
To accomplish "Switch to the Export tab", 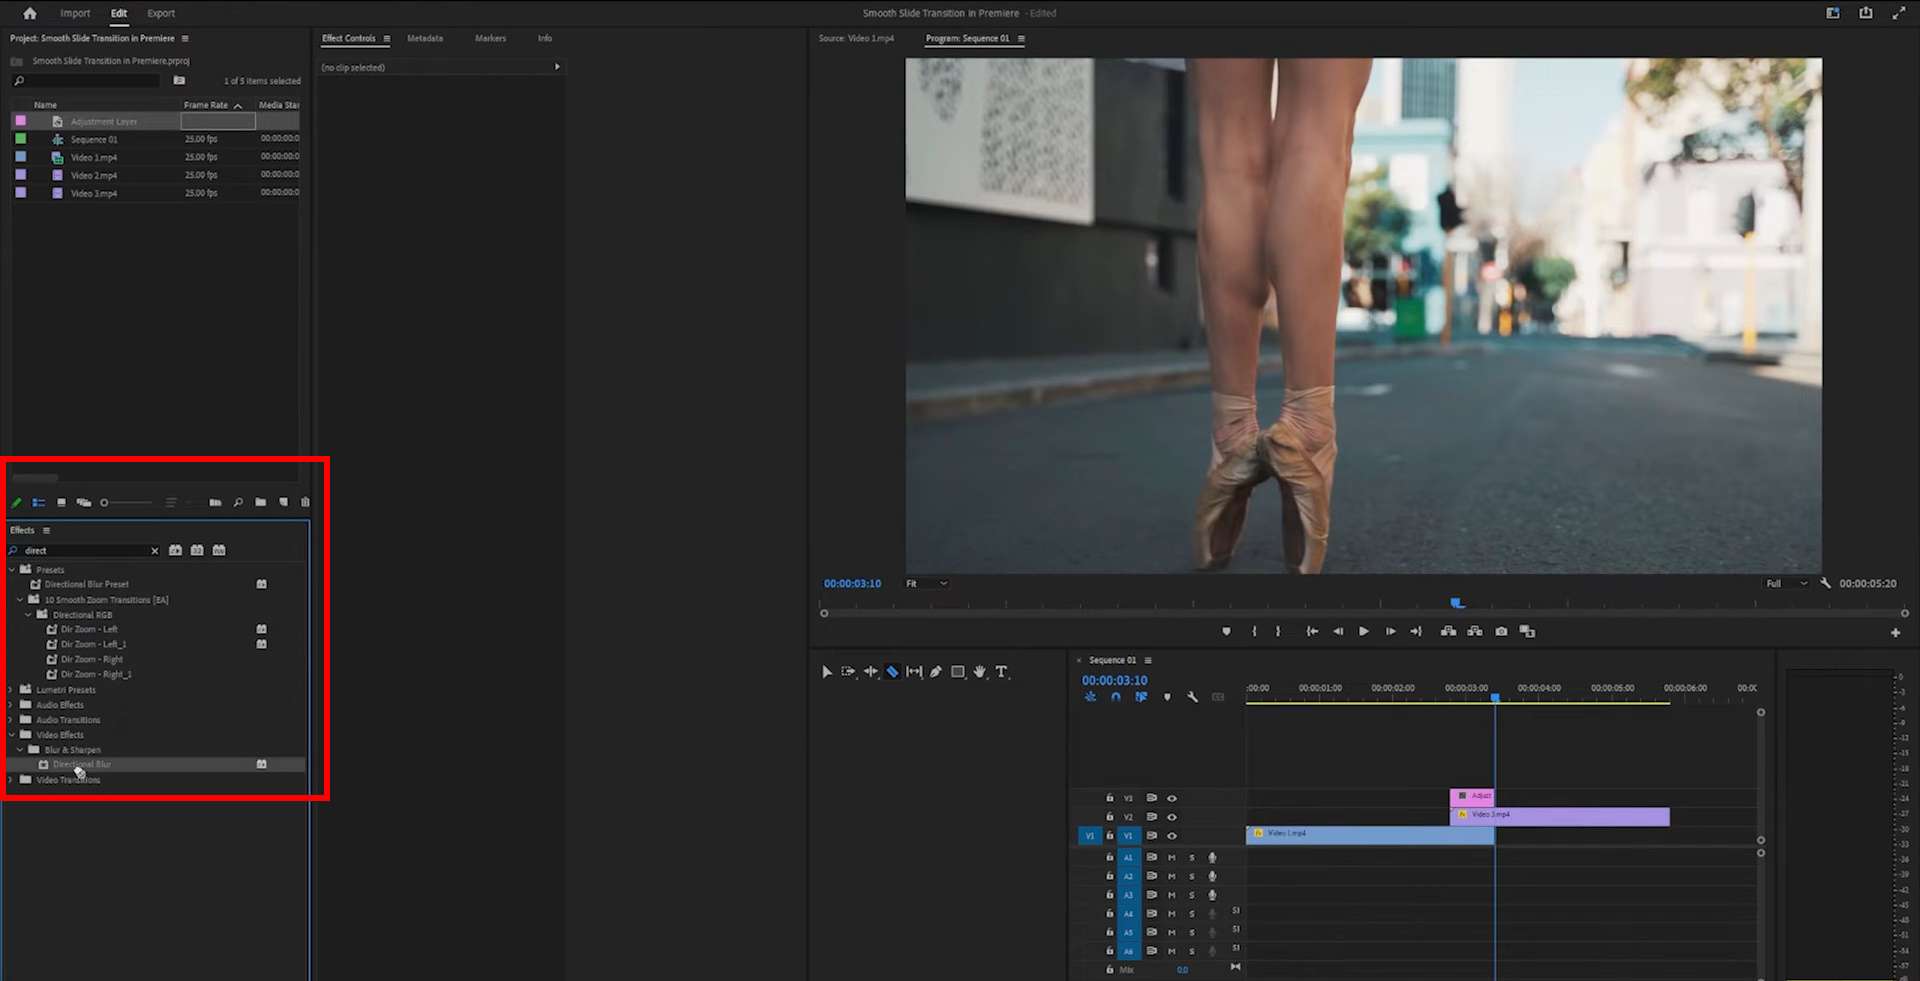I will coord(161,13).
